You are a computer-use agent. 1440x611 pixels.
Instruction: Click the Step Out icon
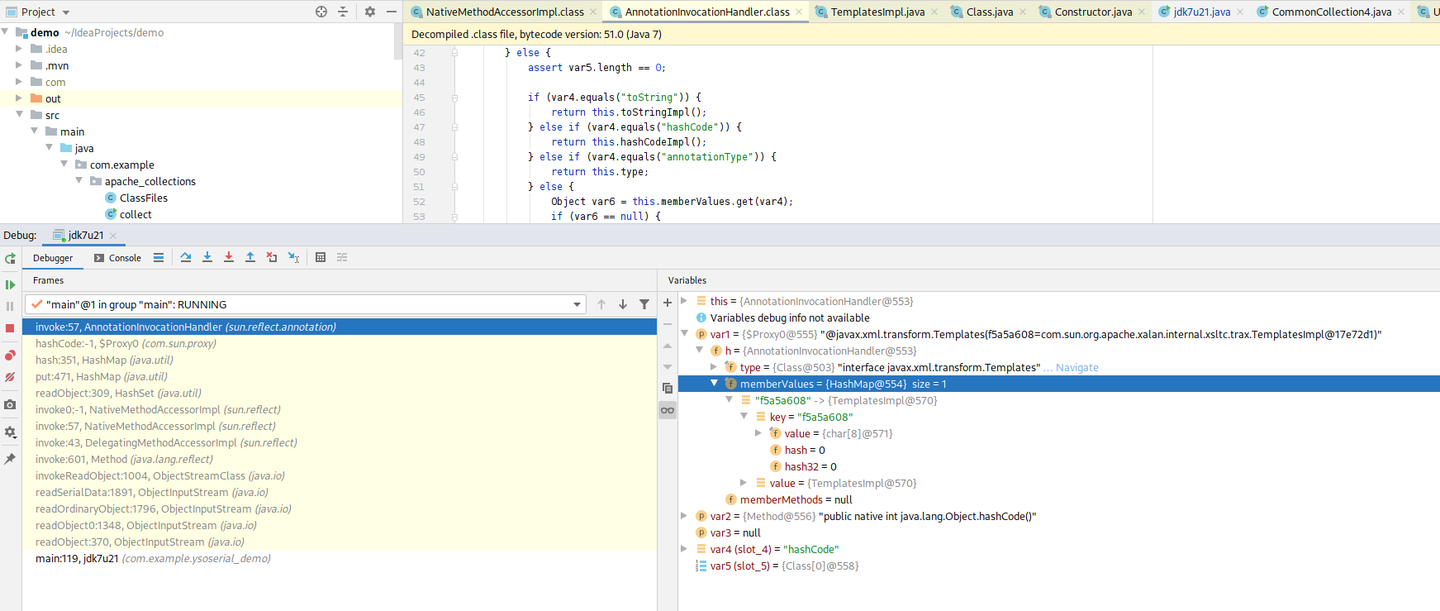pyautogui.click(x=250, y=258)
